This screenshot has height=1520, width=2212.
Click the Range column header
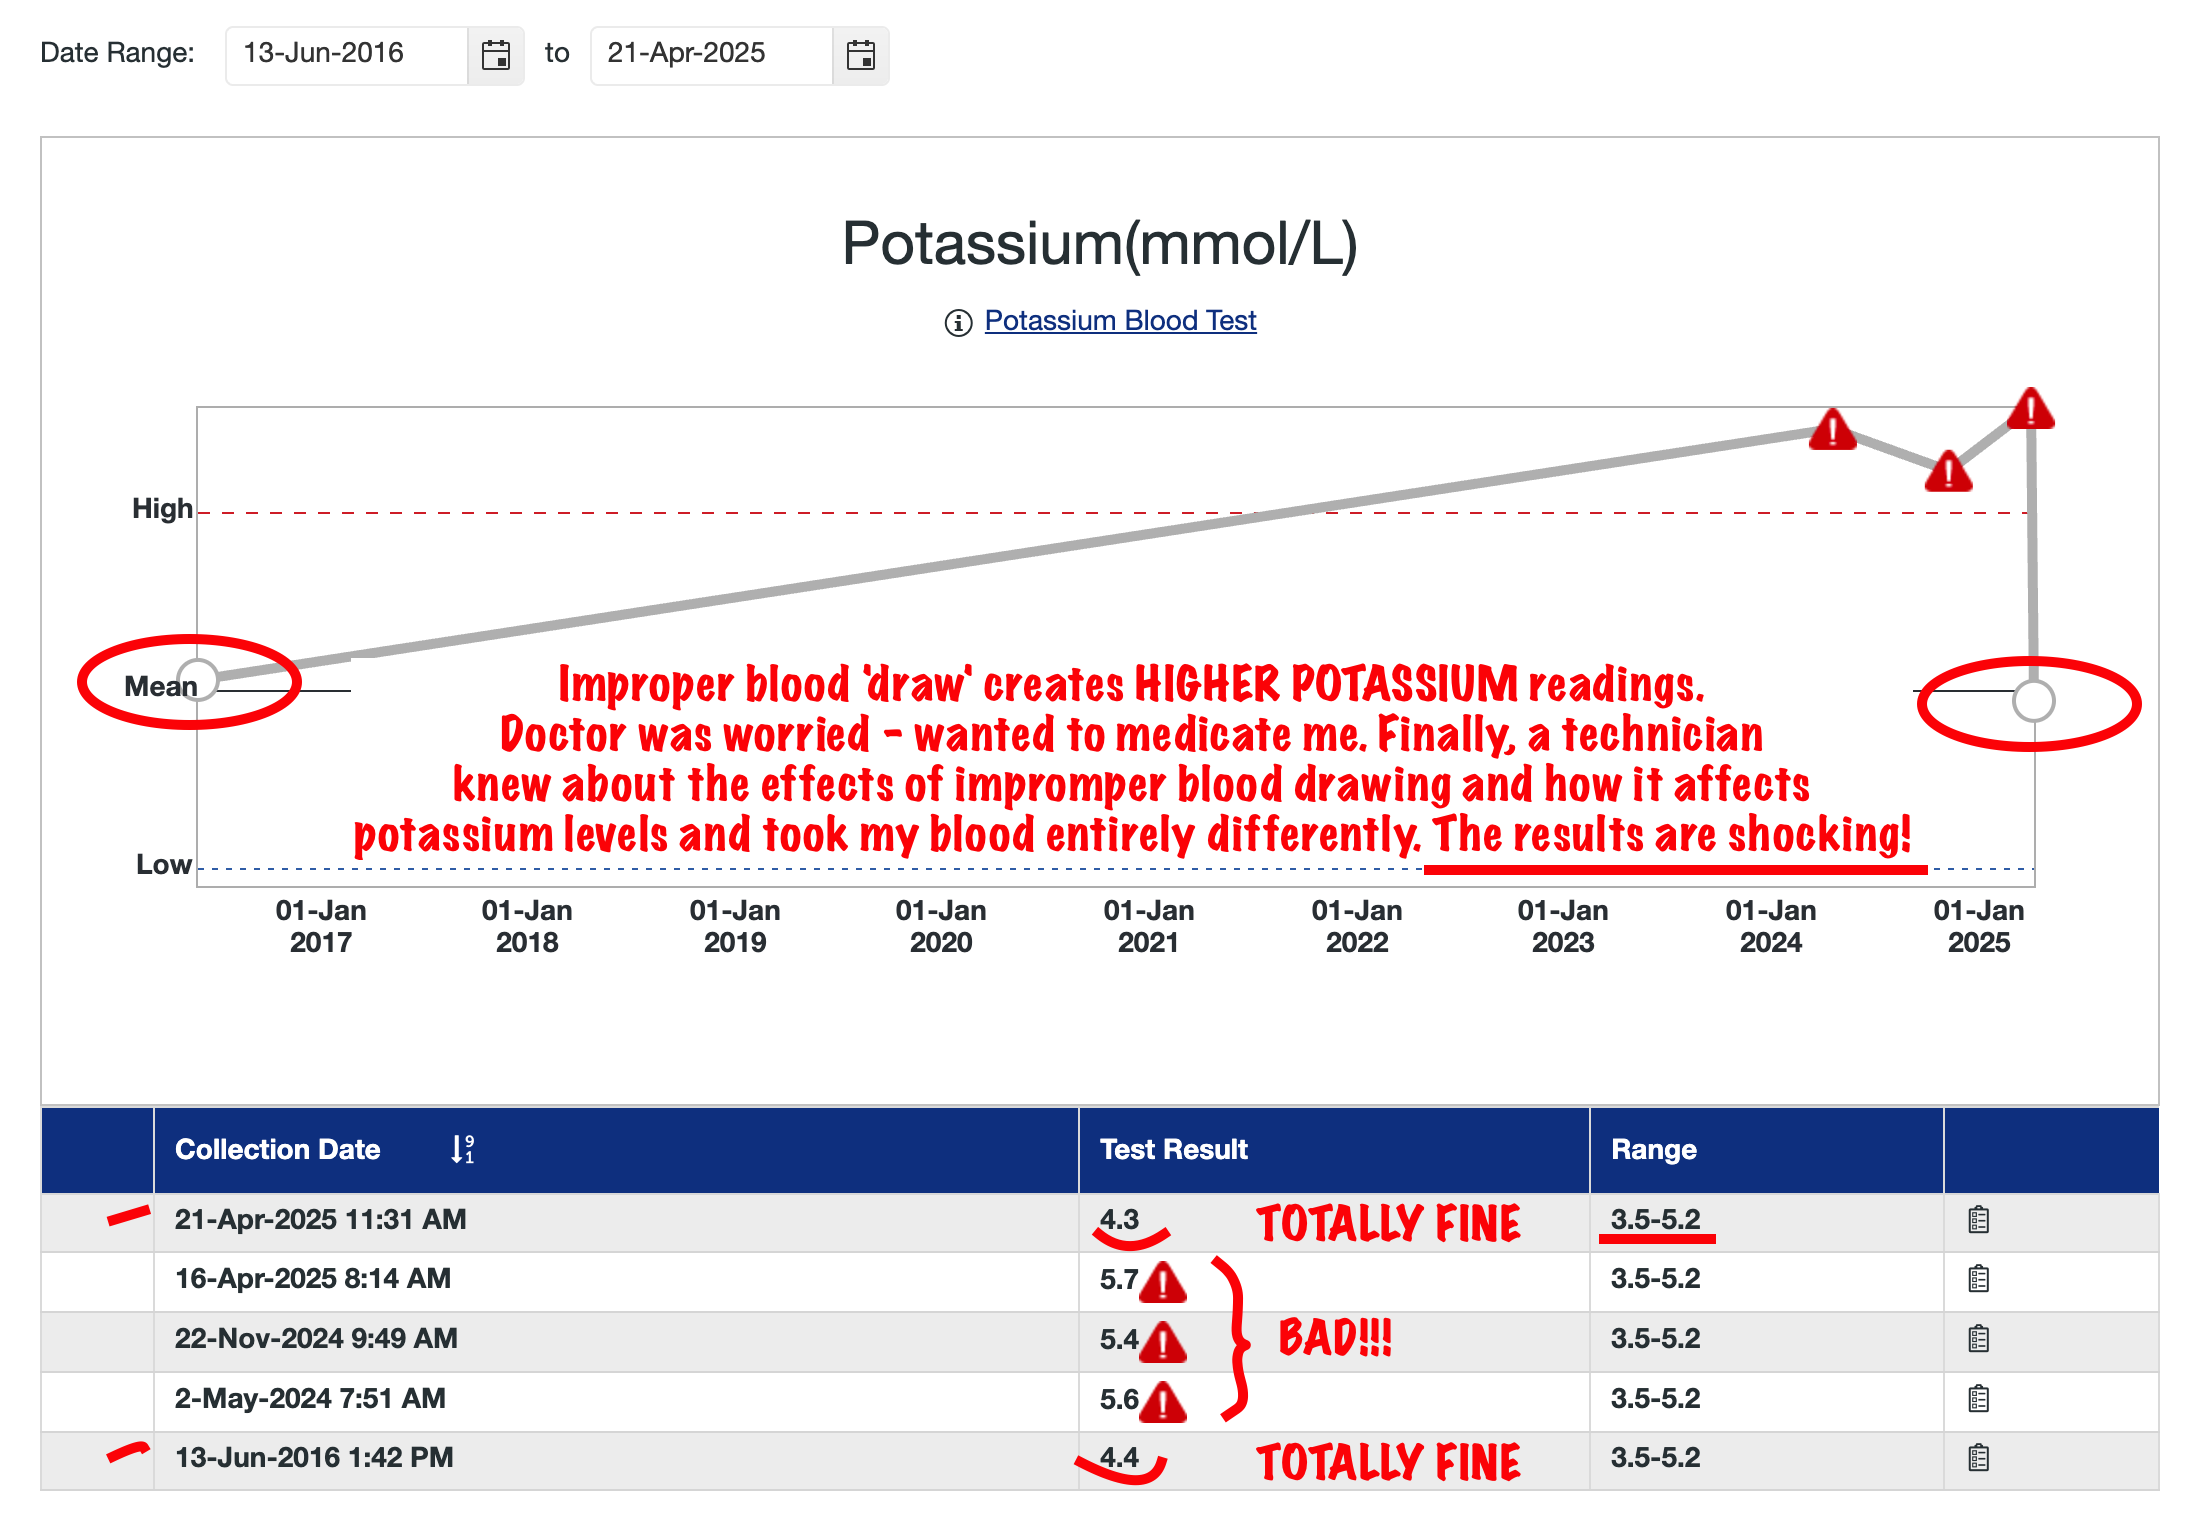pos(1653,1150)
